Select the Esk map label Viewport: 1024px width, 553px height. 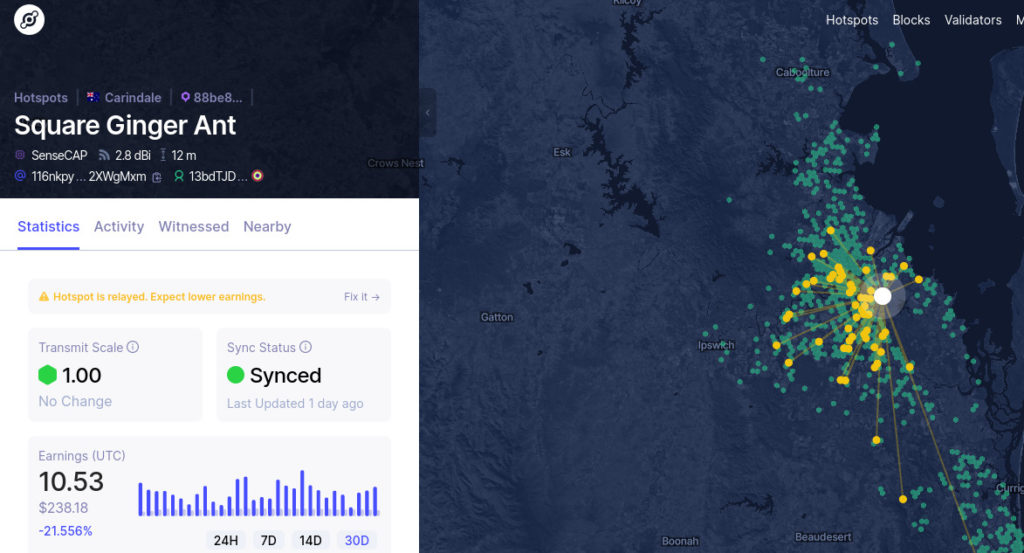tap(562, 152)
